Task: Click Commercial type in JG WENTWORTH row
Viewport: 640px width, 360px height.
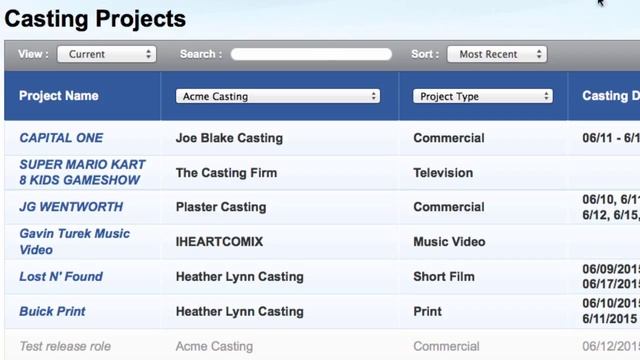Action: (449, 207)
